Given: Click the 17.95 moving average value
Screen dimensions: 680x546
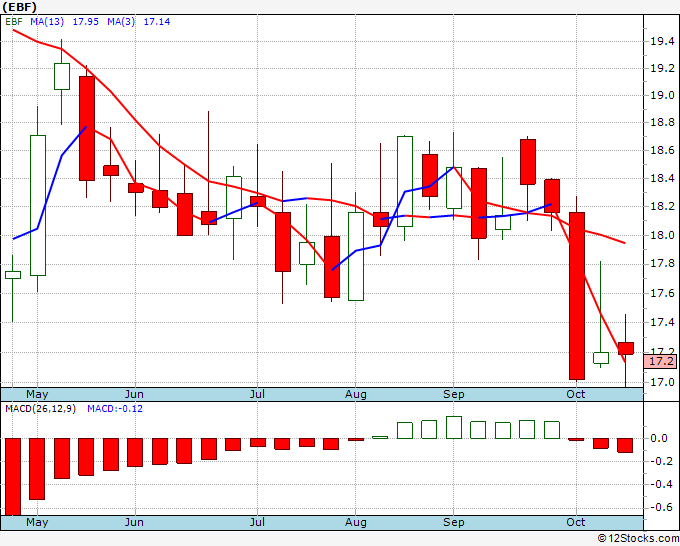Looking at the screenshot, I should [85, 22].
